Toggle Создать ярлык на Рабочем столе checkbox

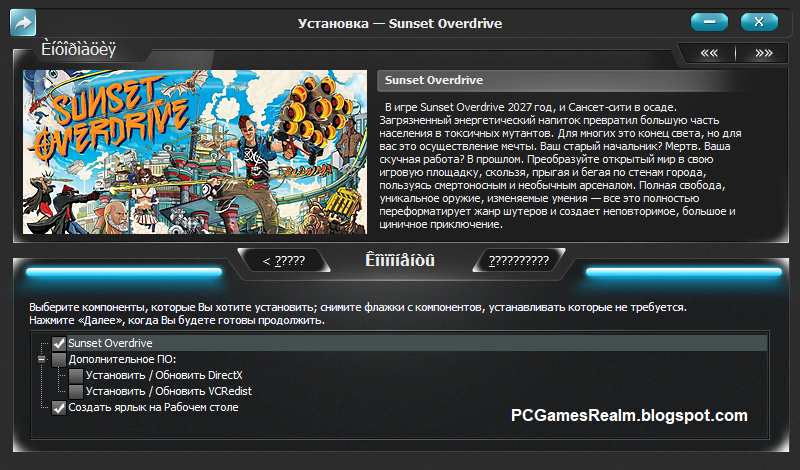(59, 407)
